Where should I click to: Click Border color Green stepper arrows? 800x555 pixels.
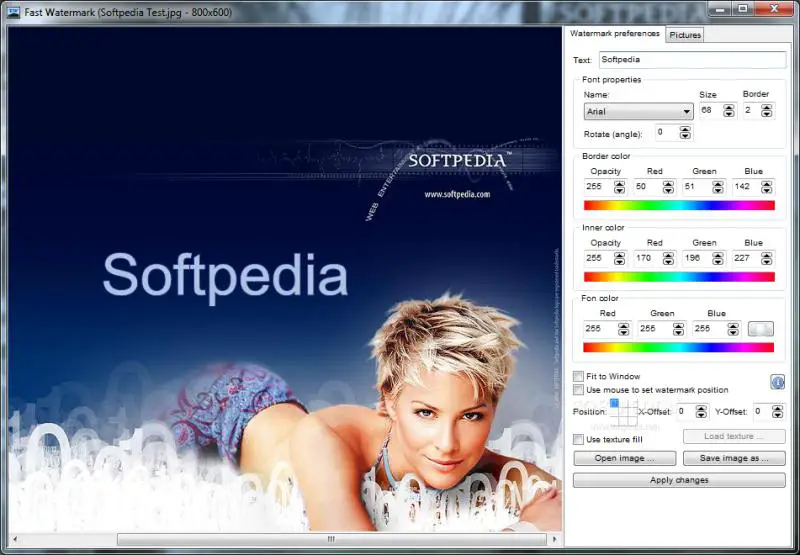pyautogui.click(x=718, y=187)
